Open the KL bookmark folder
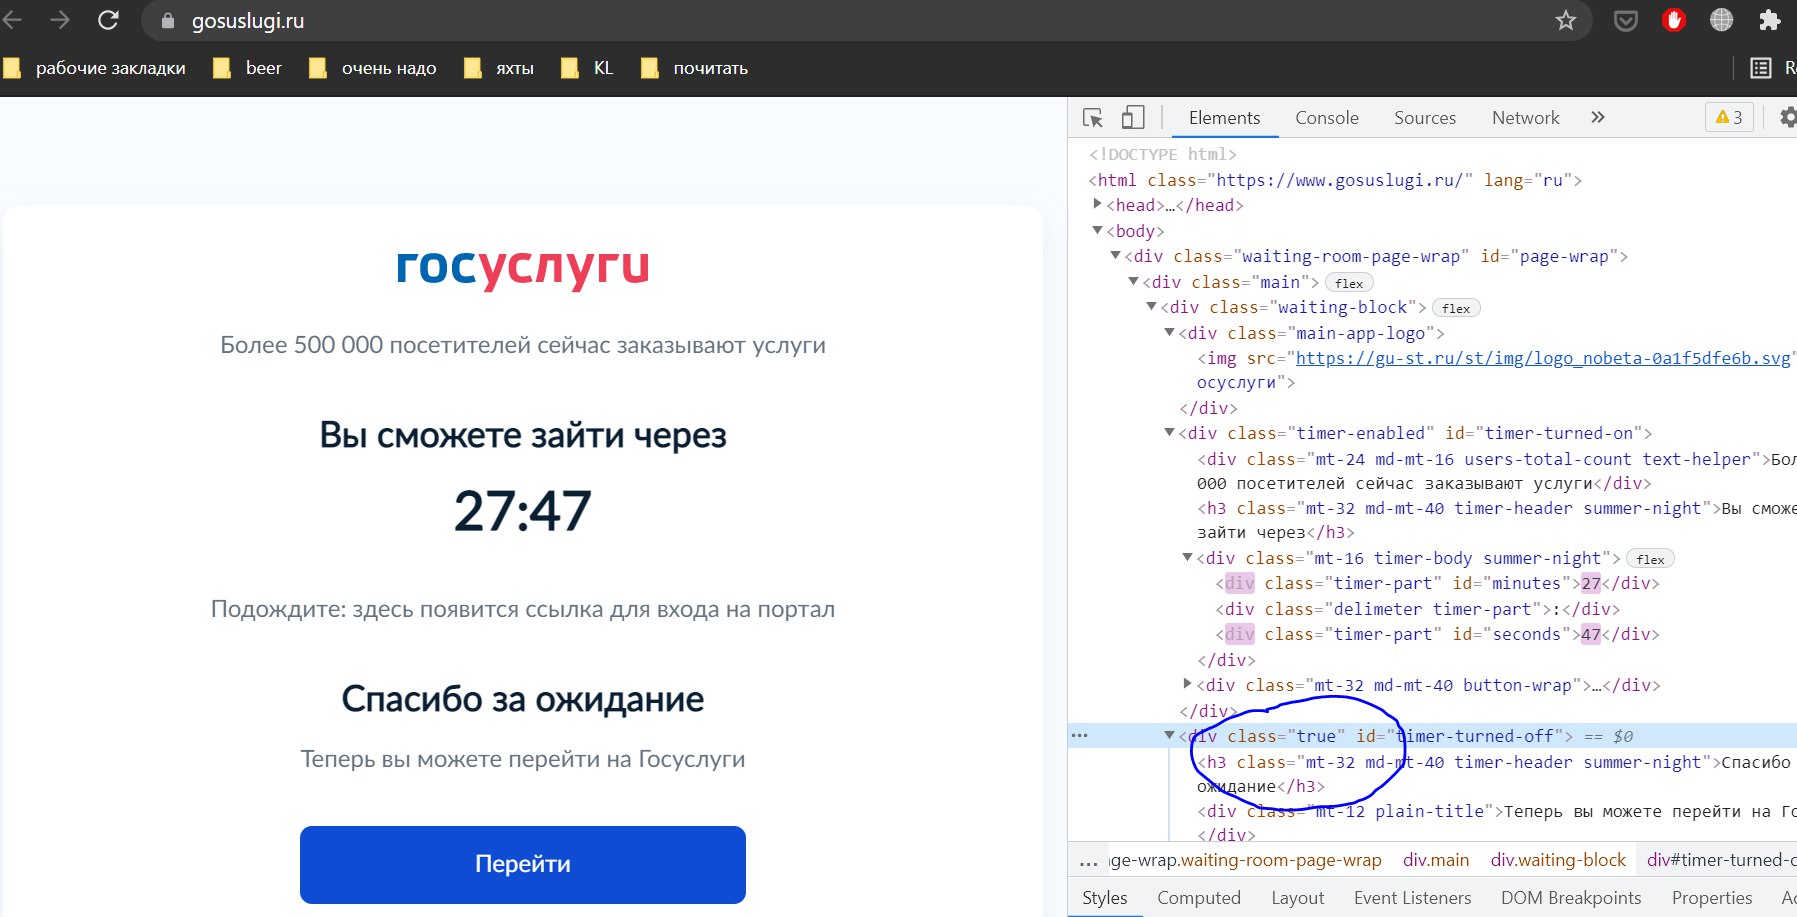The width and height of the screenshot is (1797, 917). 587,68
